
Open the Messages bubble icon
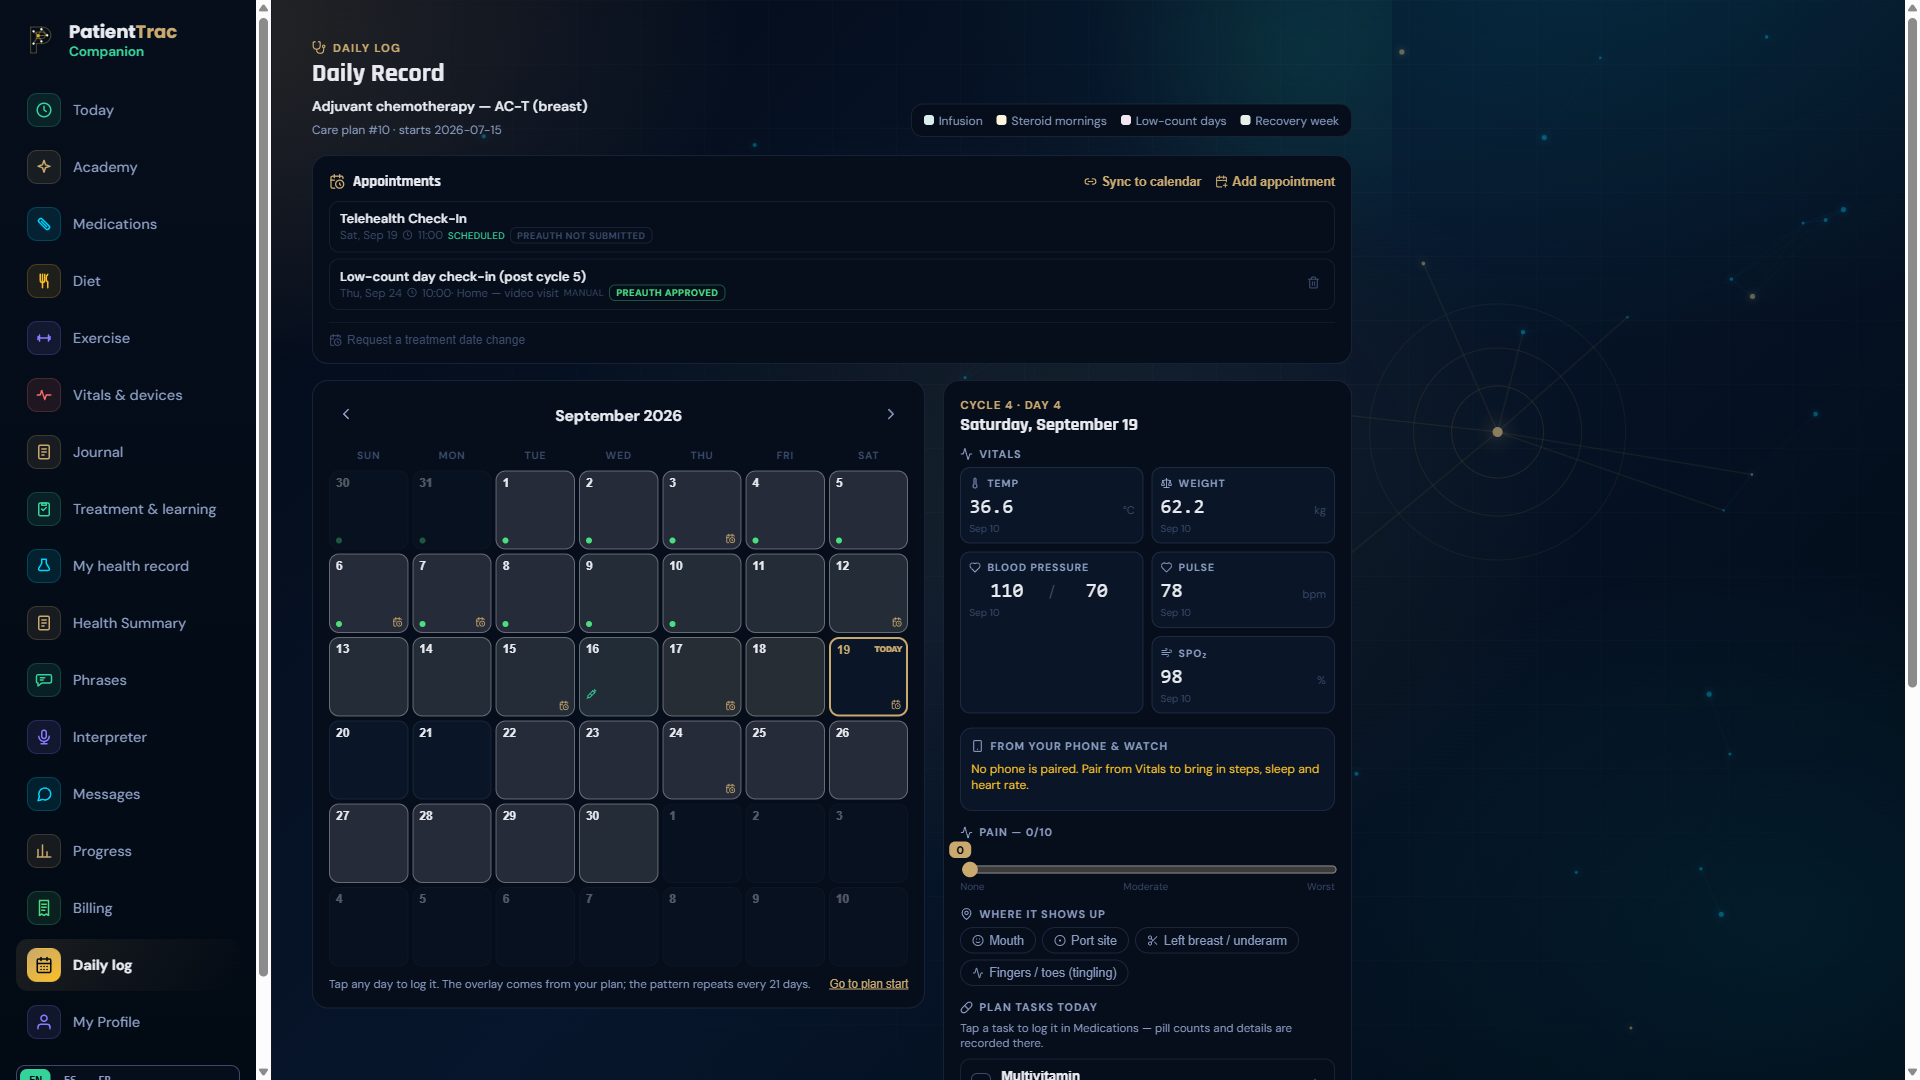coord(44,794)
